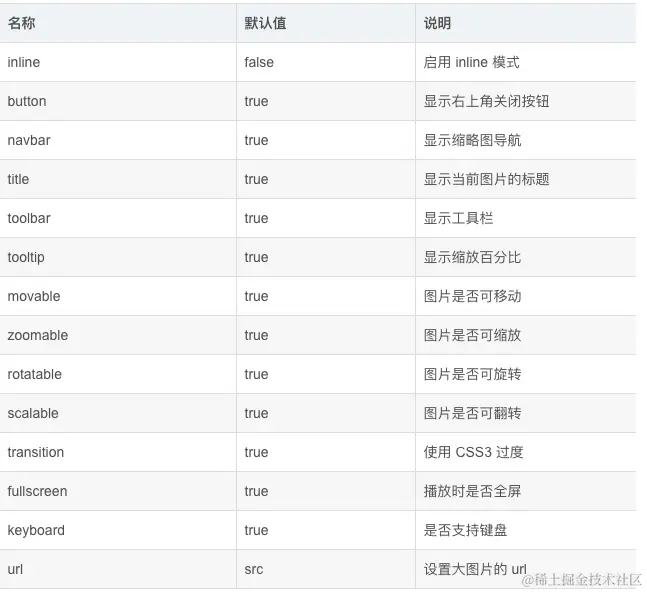The height and width of the screenshot is (592, 647).
Task: Click the false default value for inline
Action: click(x=259, y=62)
